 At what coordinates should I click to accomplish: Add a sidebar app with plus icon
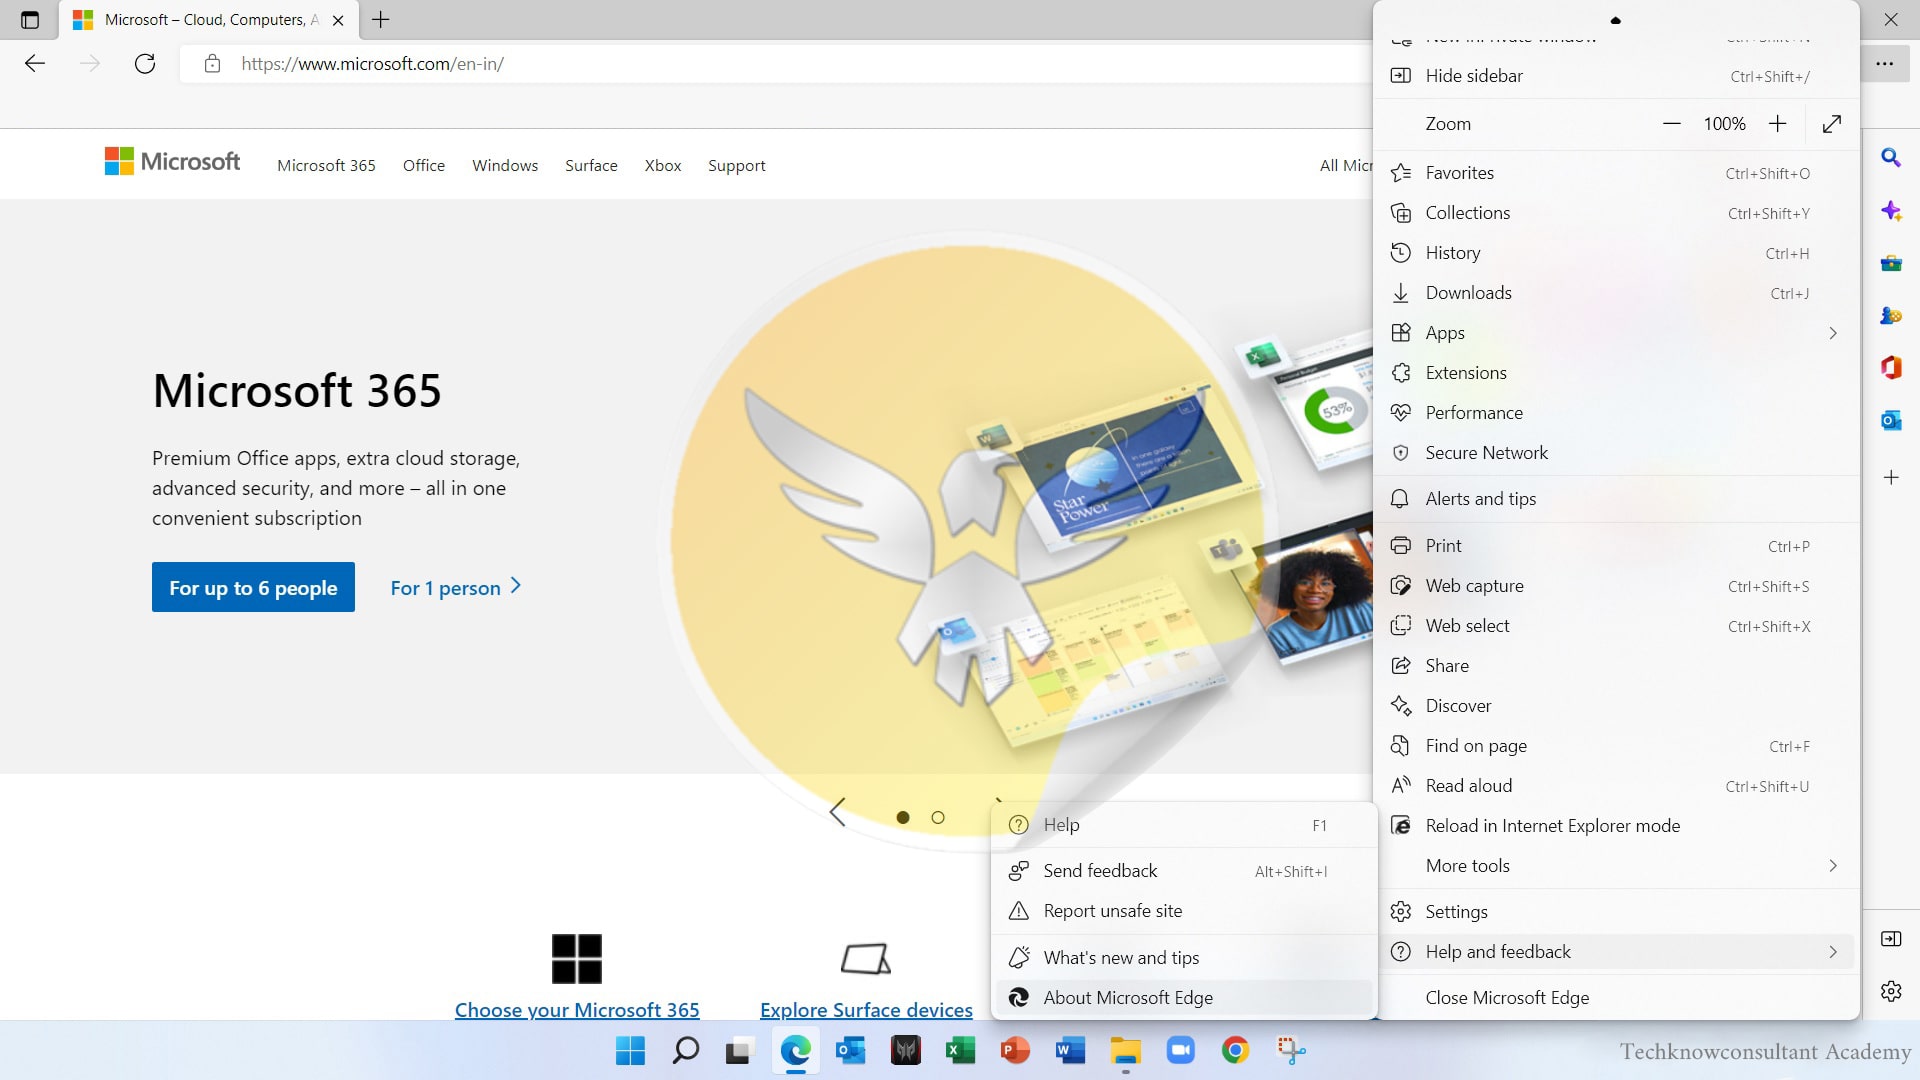point(1890,478)
